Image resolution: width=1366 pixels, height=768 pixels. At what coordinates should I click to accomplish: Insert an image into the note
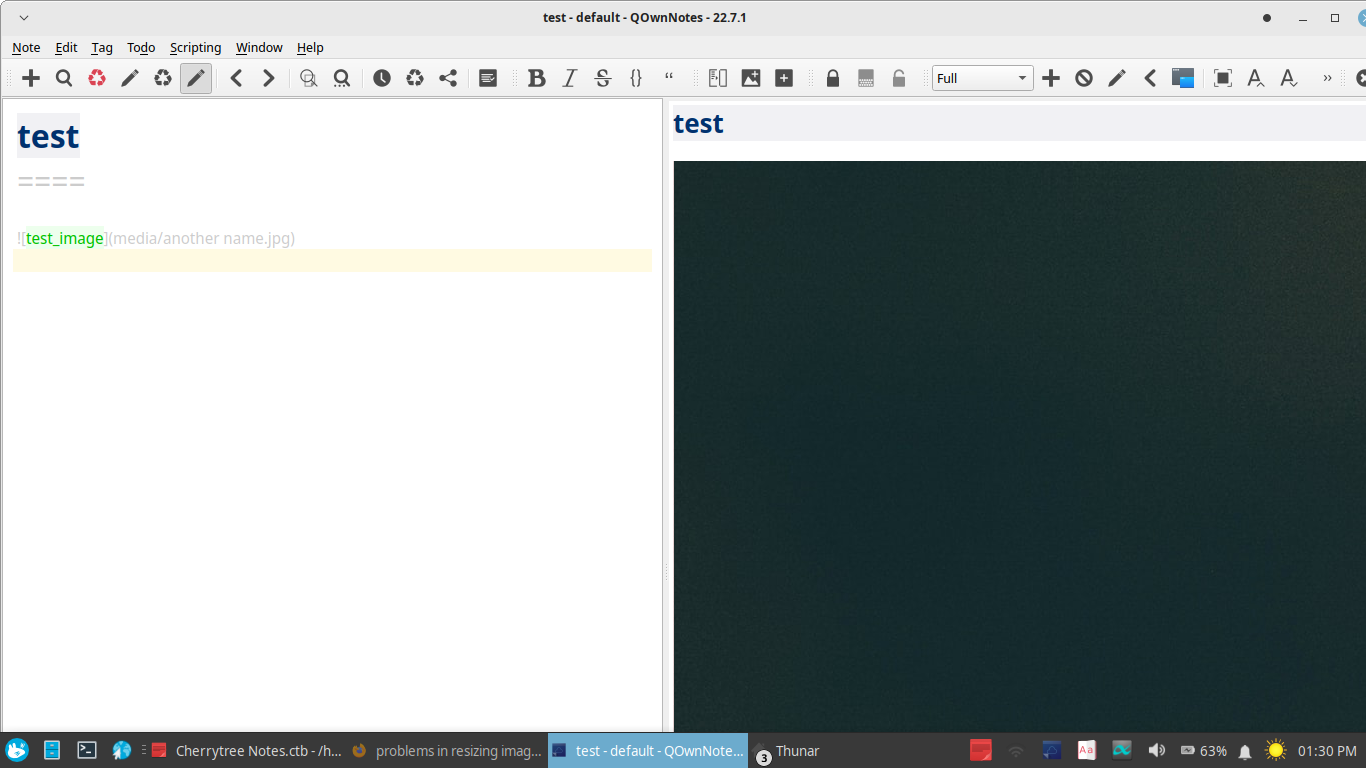point(751,78)
